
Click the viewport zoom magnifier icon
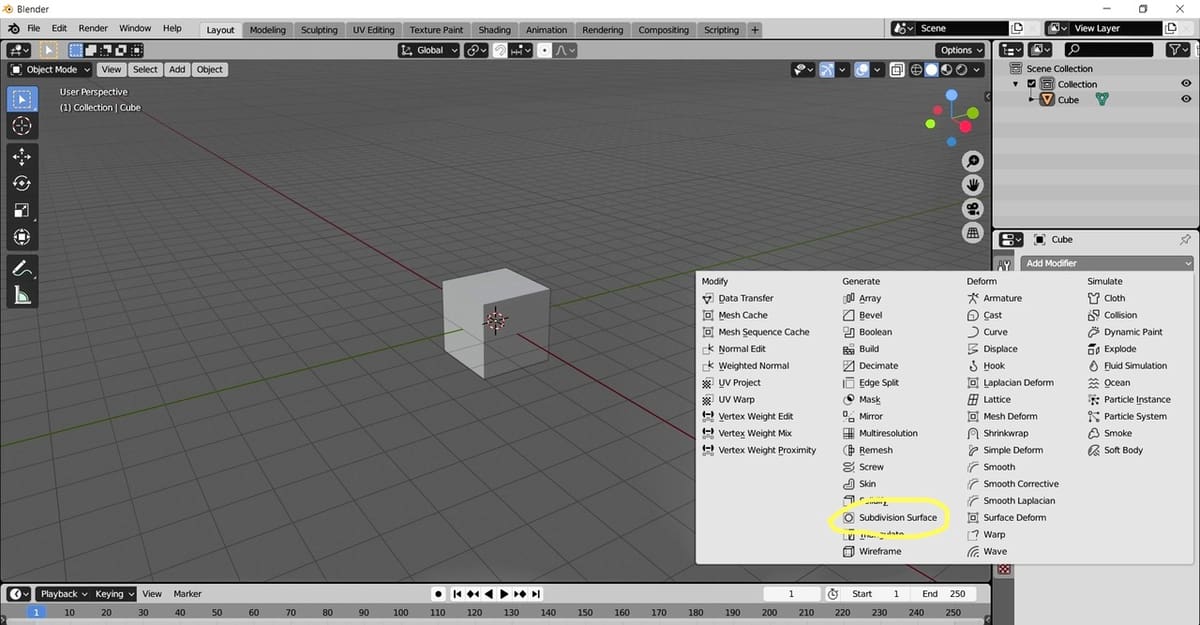coord(972,162)
